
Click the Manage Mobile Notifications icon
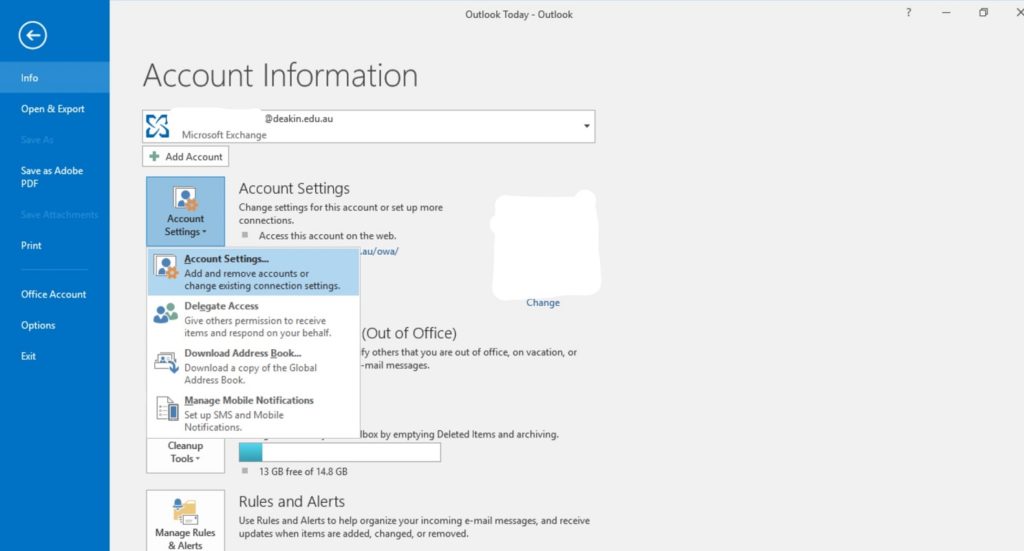tap(166, 408)
